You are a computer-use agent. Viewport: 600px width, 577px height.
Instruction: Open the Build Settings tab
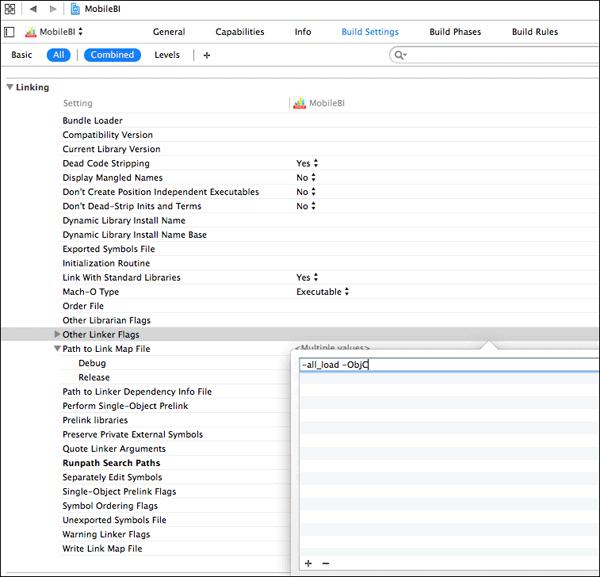370,32
